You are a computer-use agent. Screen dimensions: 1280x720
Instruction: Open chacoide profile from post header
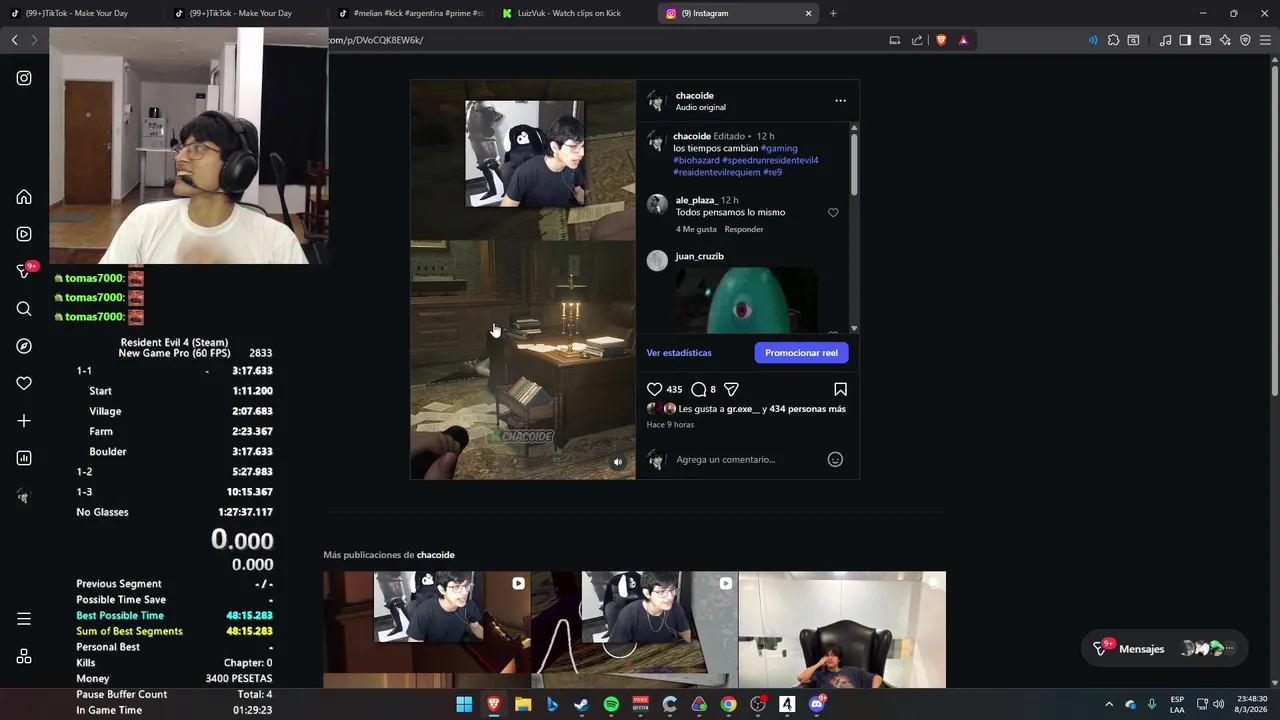click(694, 96)
